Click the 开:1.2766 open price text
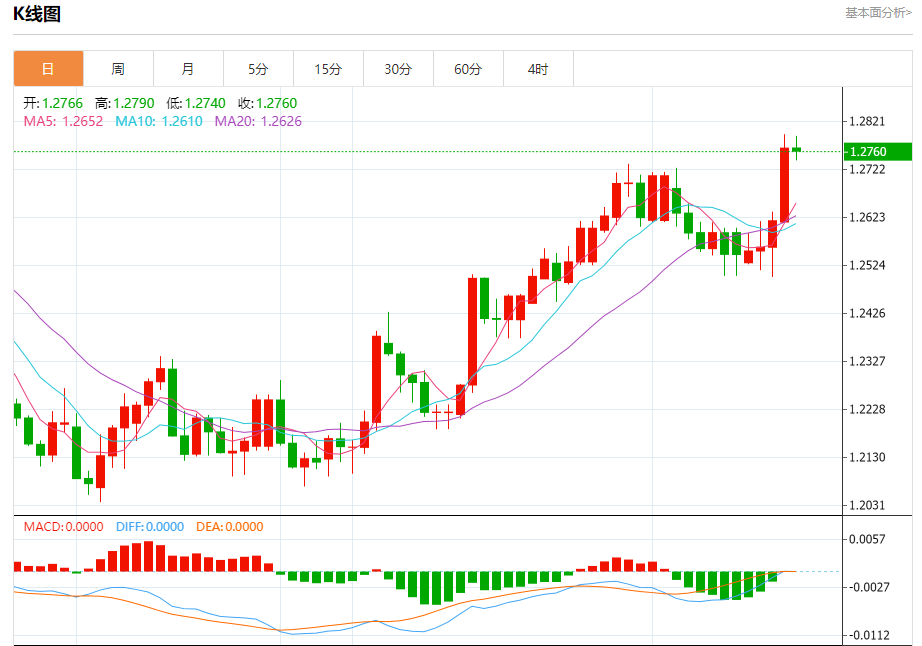The height and width of the screenshot is (646, 922). coord(53,103)
